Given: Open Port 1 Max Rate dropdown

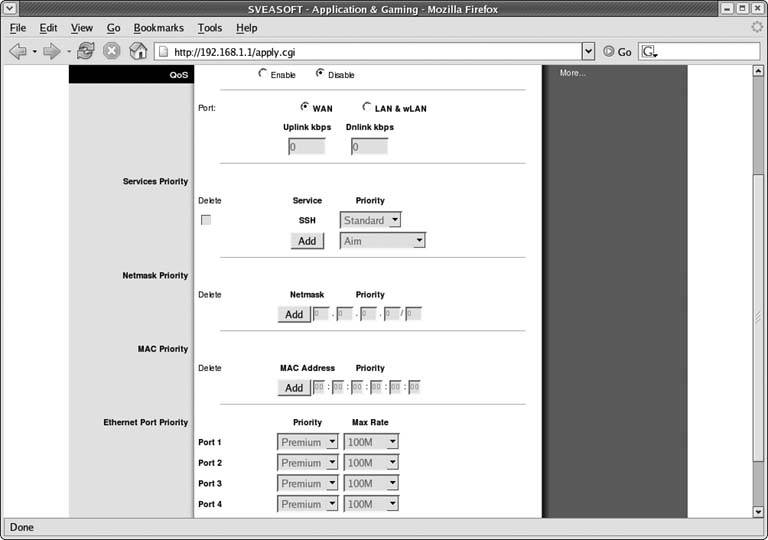Looking at the screenshot, I should pyautogui.click(x=372, y=442).
